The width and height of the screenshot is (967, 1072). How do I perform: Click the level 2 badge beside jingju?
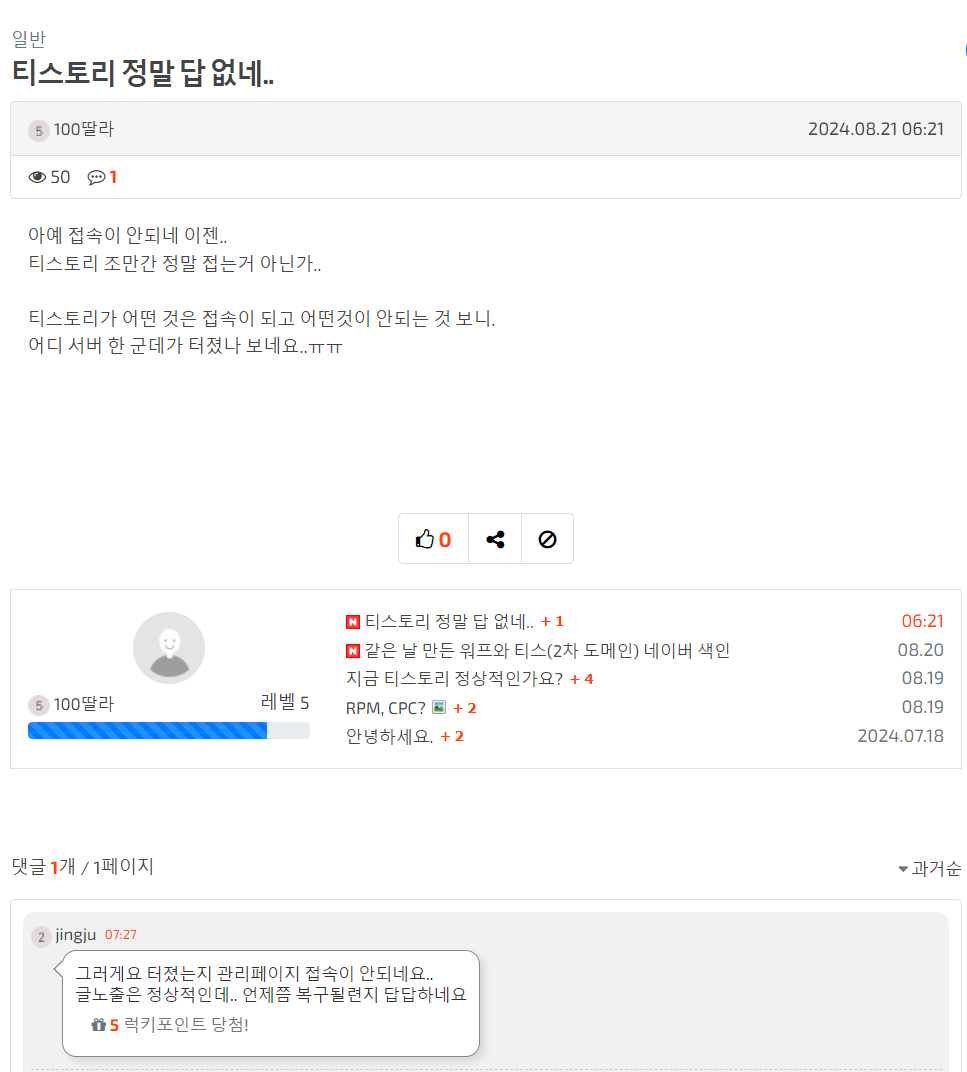(x=41, y=936)
